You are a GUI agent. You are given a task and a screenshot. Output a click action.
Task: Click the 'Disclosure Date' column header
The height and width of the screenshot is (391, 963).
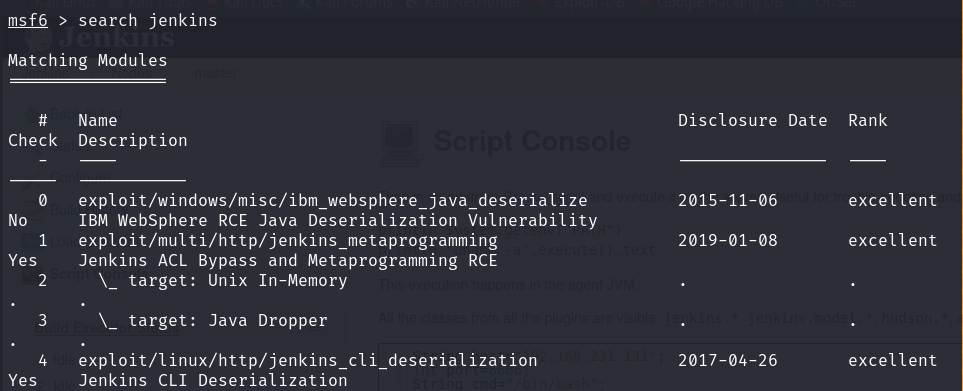pos(752,120)
